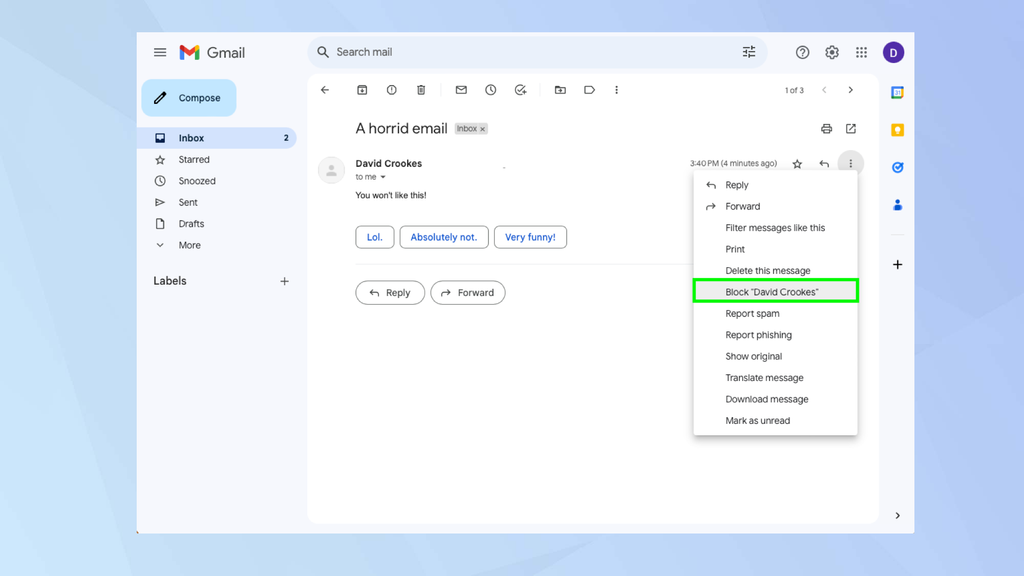Viewport: 1024px width, 576px height.
Task: Select Report phishing from the open menu
Action: point(758,334)
